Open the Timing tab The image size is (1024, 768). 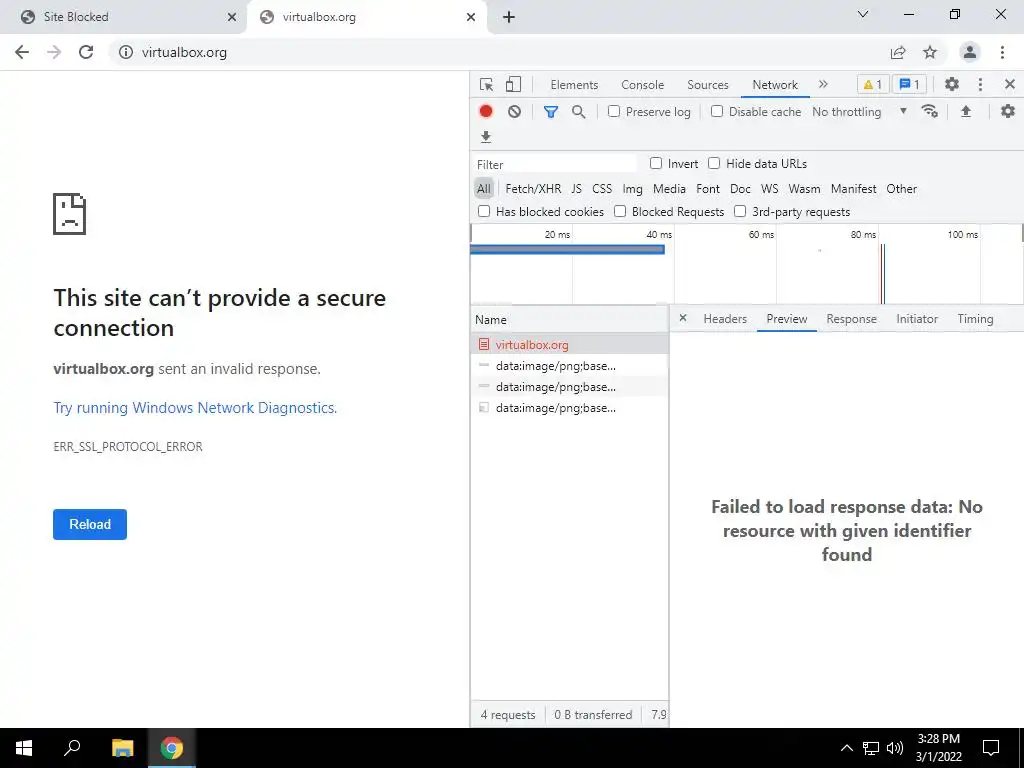point(975,319)
